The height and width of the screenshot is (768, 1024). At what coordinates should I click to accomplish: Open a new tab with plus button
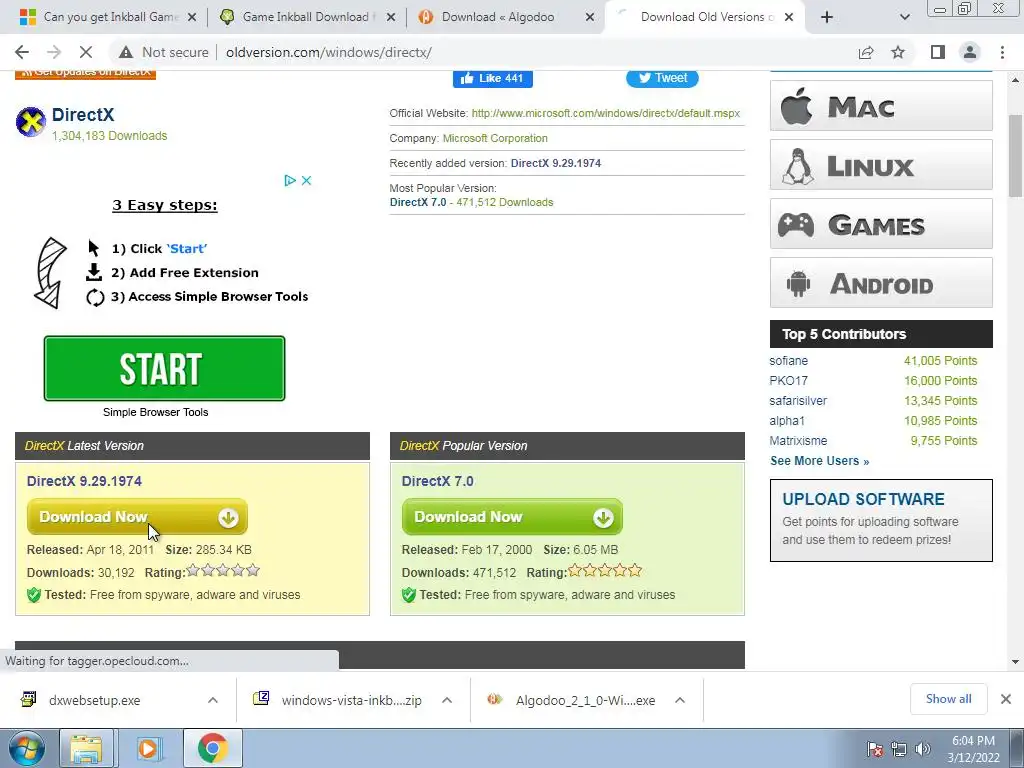pyautogui.click(x=827, y=17)
